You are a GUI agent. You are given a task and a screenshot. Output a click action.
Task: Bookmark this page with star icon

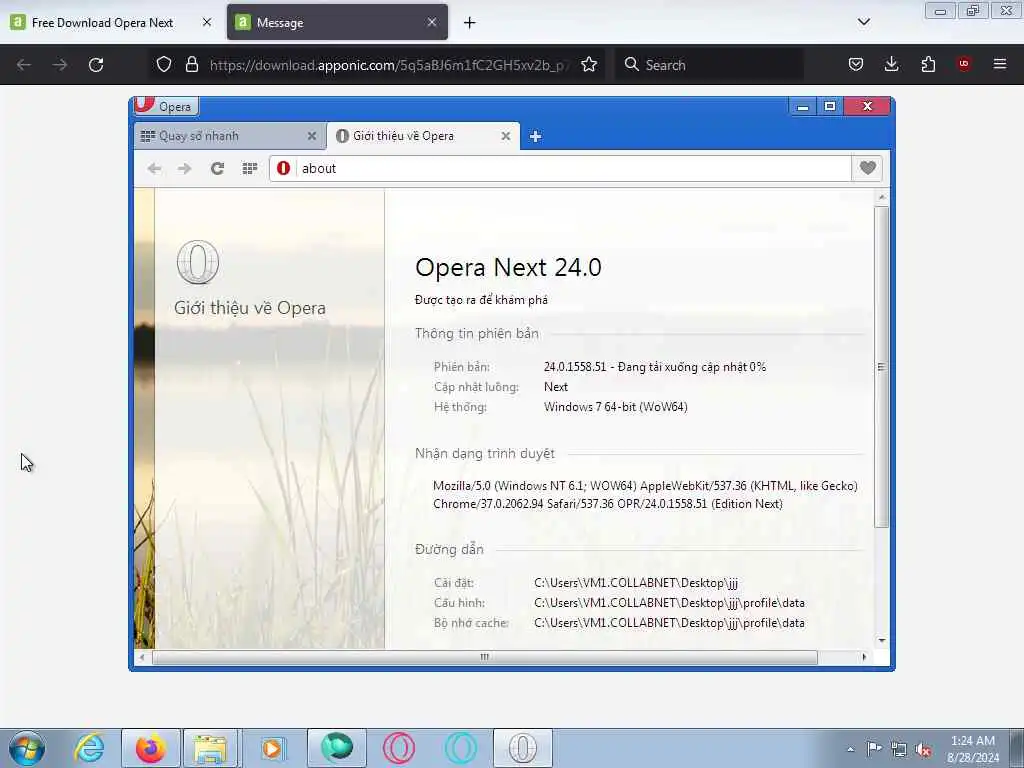pos(588,65)
